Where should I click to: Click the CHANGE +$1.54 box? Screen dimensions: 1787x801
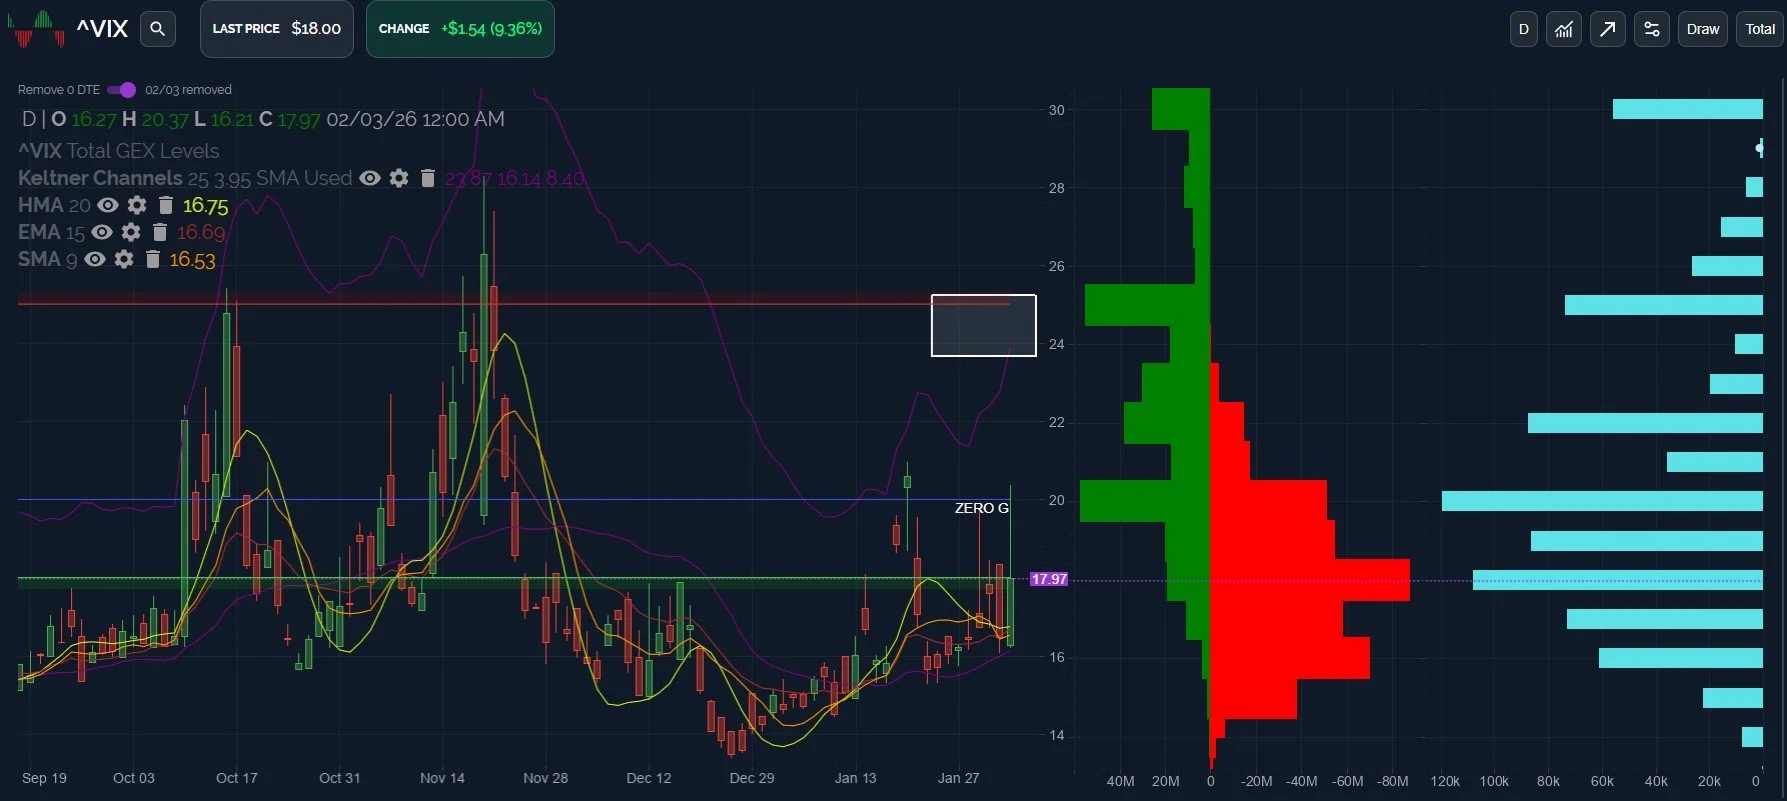point(460,29)
